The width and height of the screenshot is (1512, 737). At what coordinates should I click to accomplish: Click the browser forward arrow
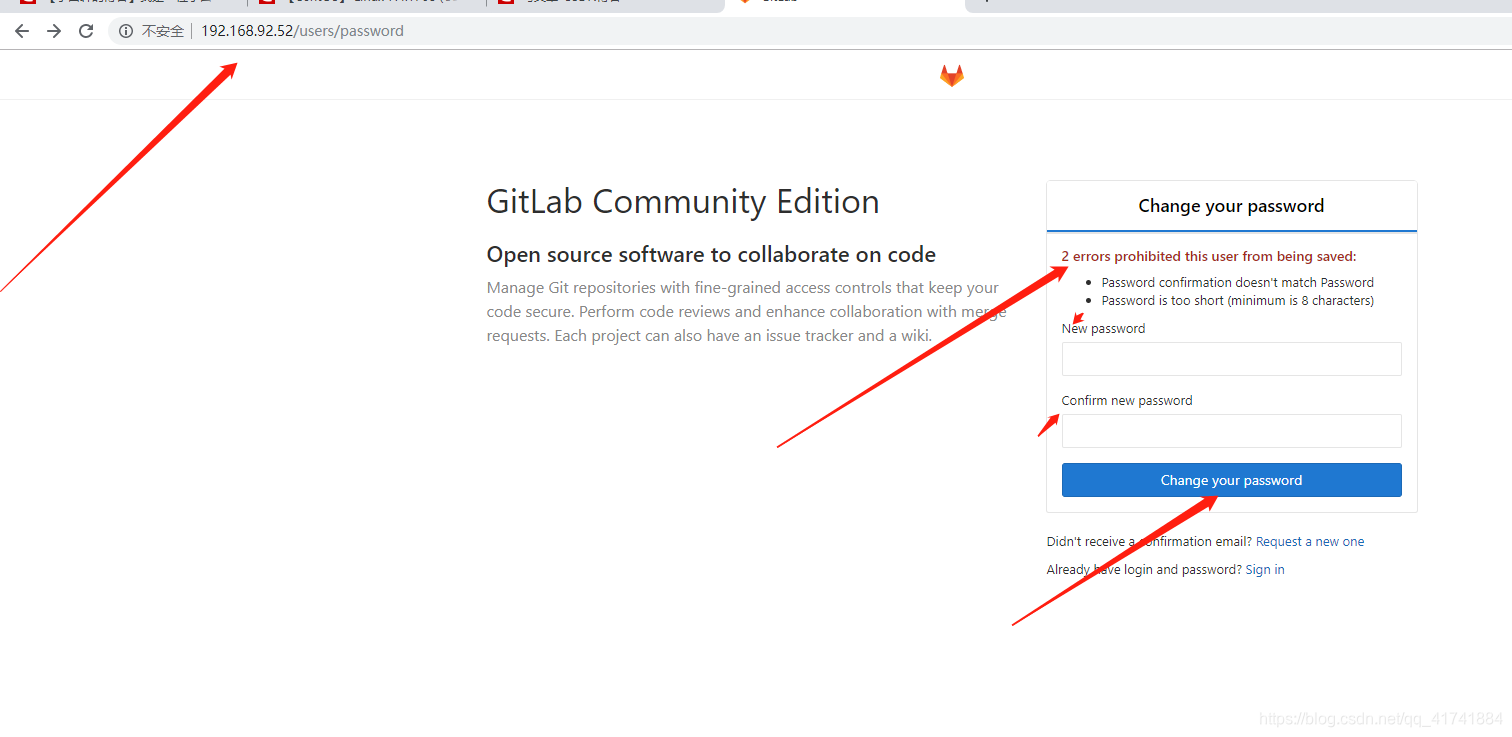click(54, 31)
